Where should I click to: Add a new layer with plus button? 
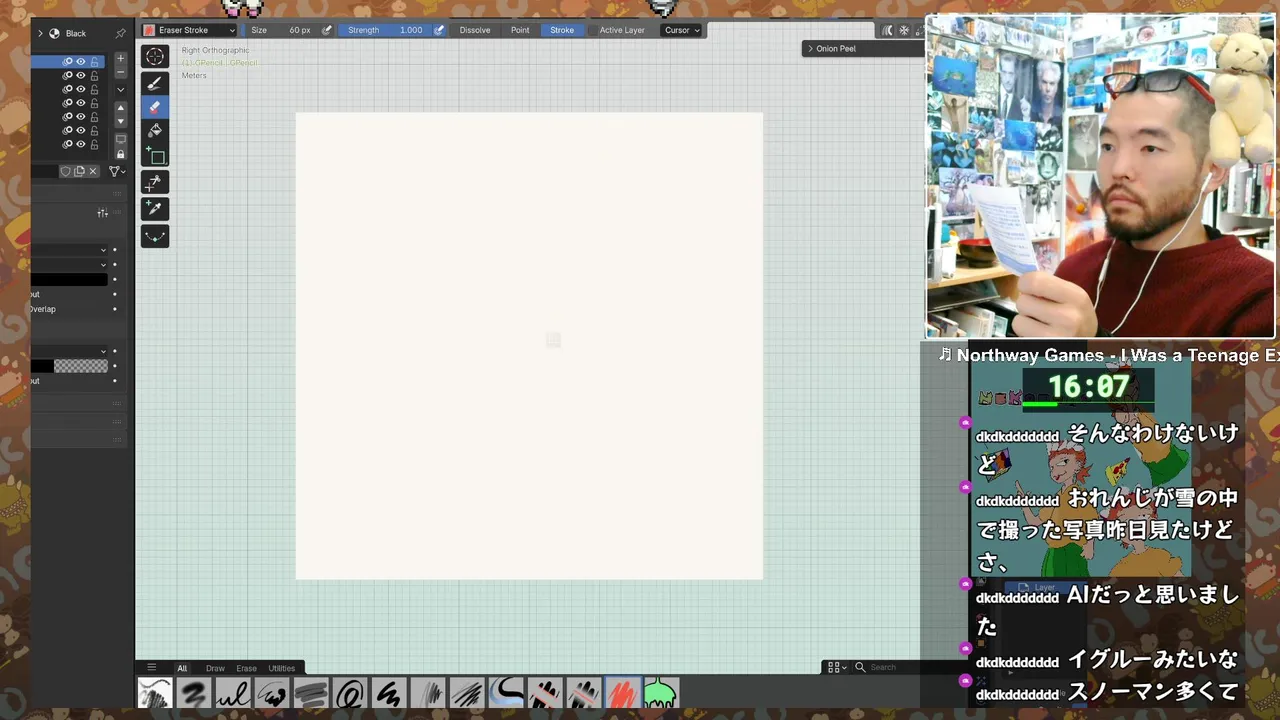click(x=121, y=59)
